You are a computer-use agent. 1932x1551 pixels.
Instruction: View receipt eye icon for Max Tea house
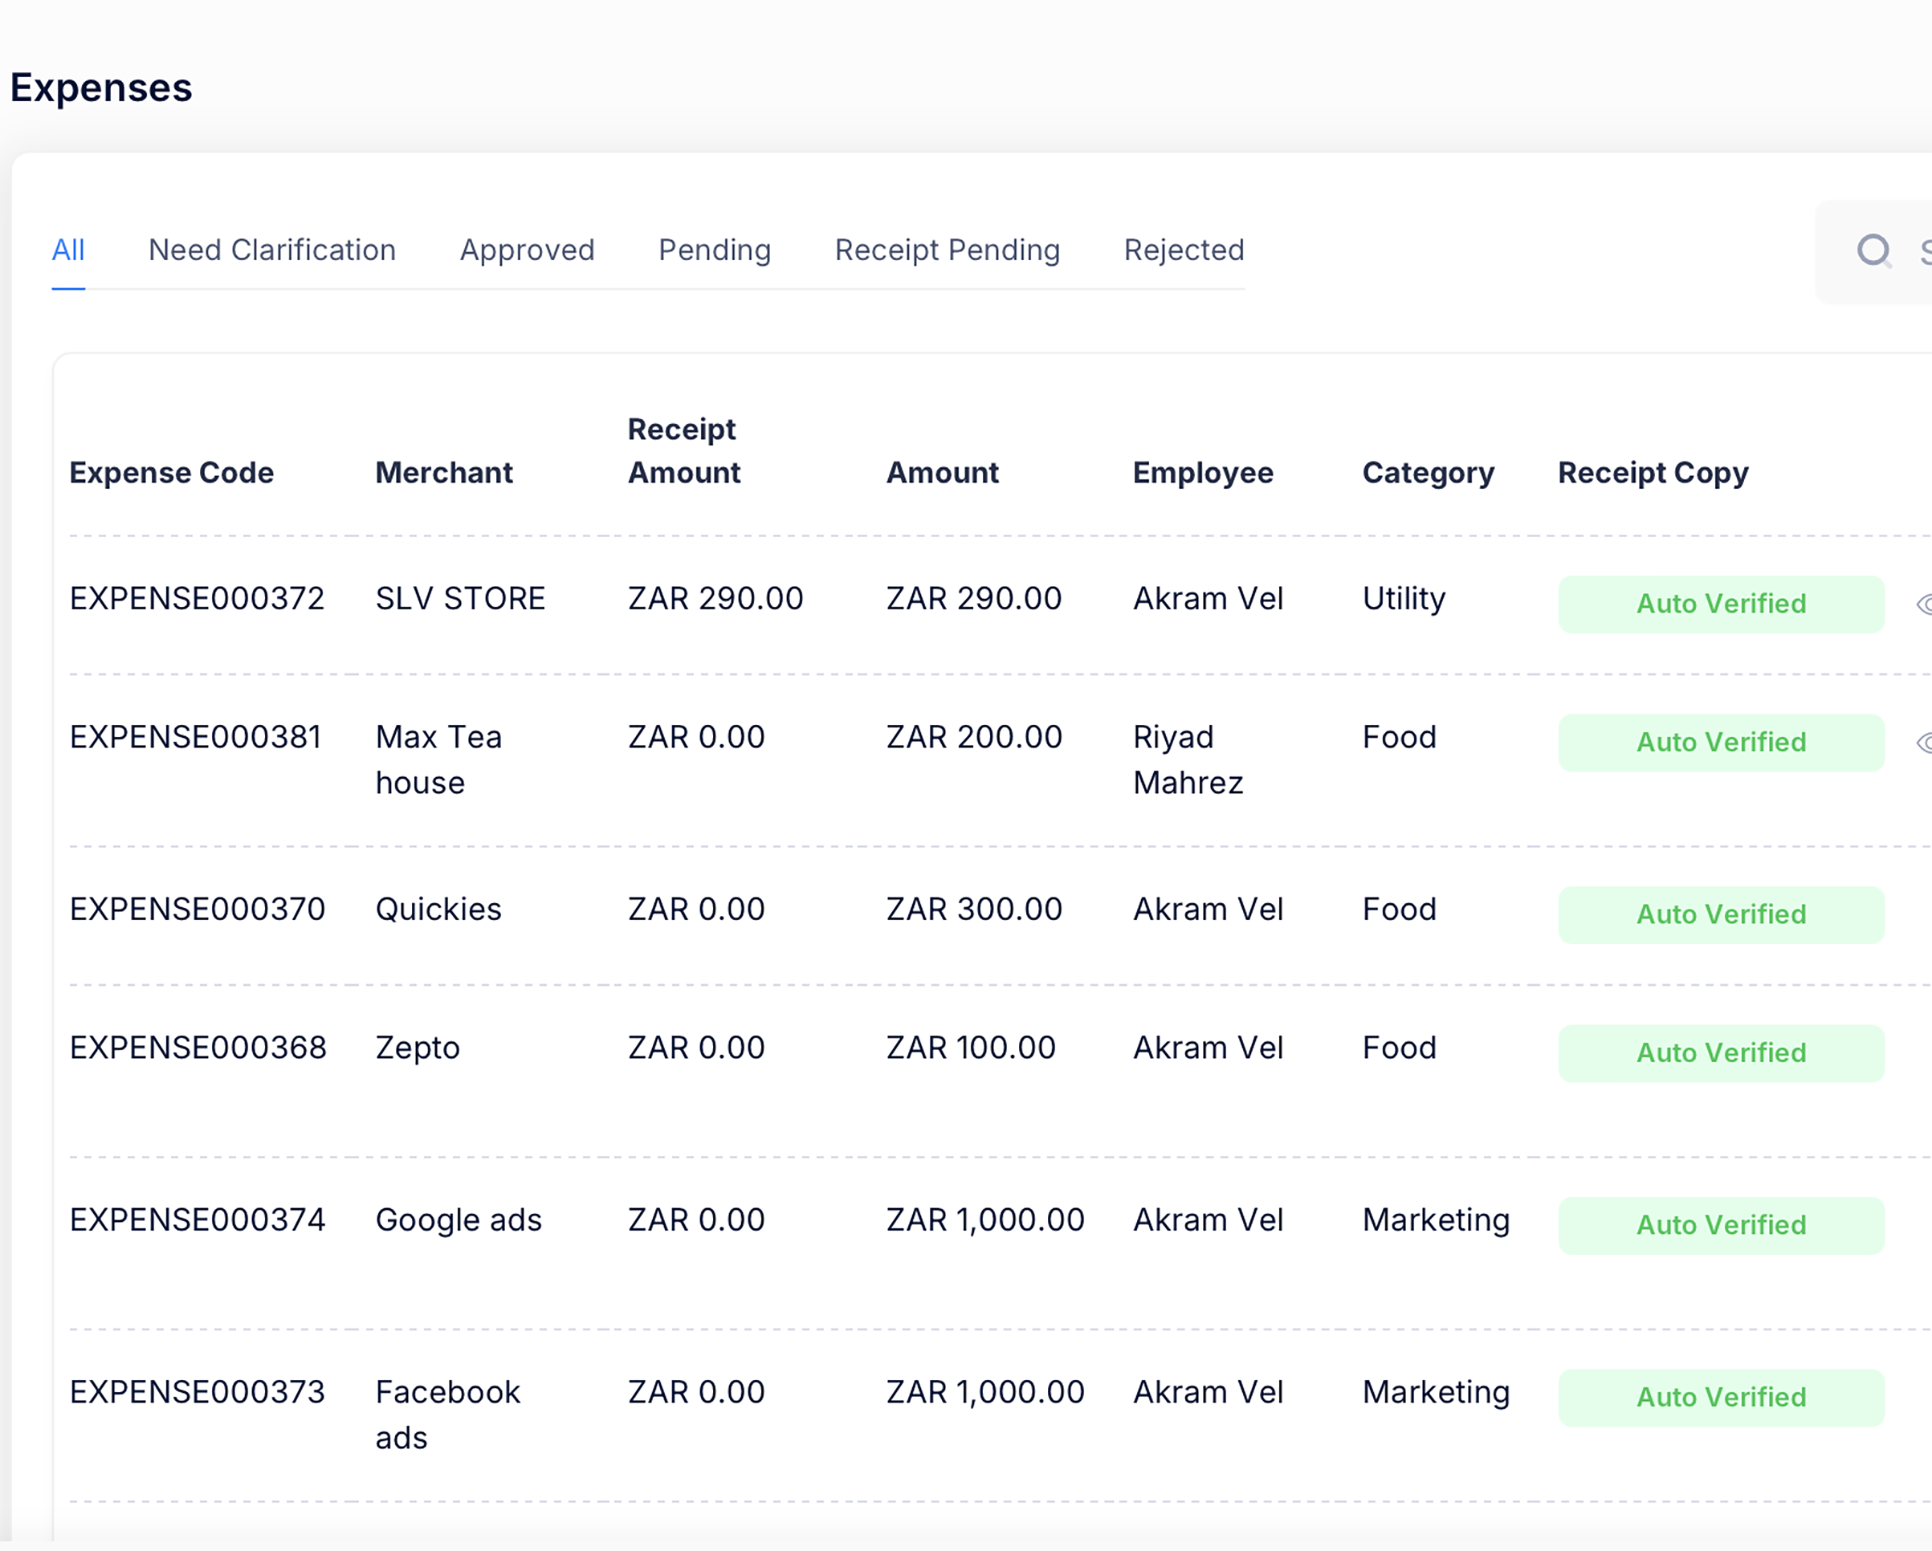(1923, 742)
